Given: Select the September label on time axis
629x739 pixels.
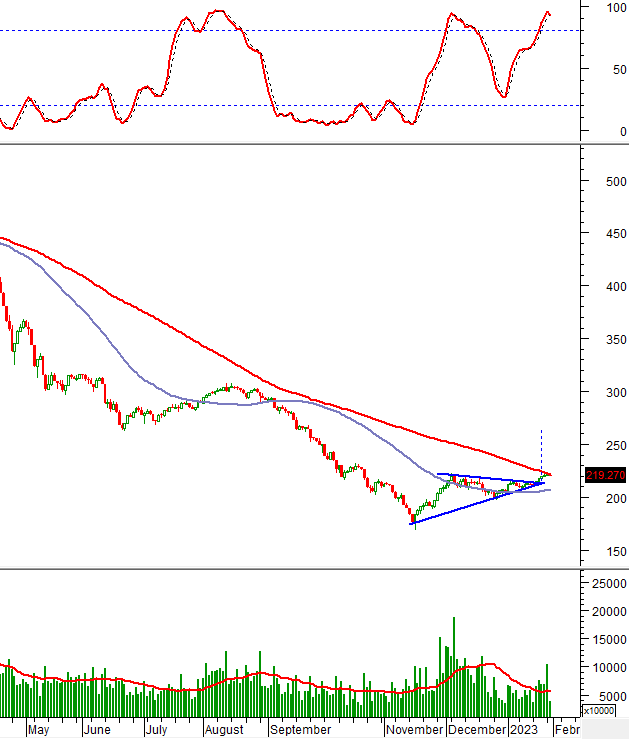Looking at the screenshot, I should tap(300, 730).
